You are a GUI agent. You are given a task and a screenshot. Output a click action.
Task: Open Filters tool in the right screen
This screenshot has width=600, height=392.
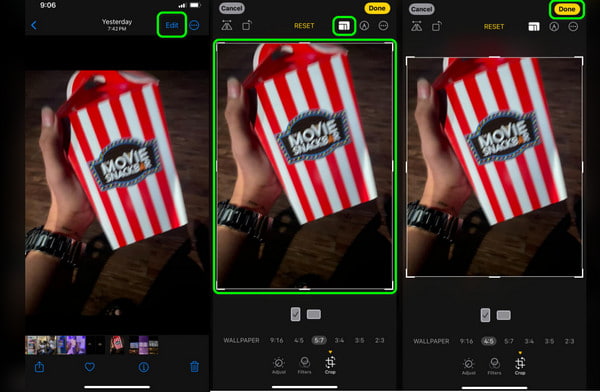coord(494,366)
